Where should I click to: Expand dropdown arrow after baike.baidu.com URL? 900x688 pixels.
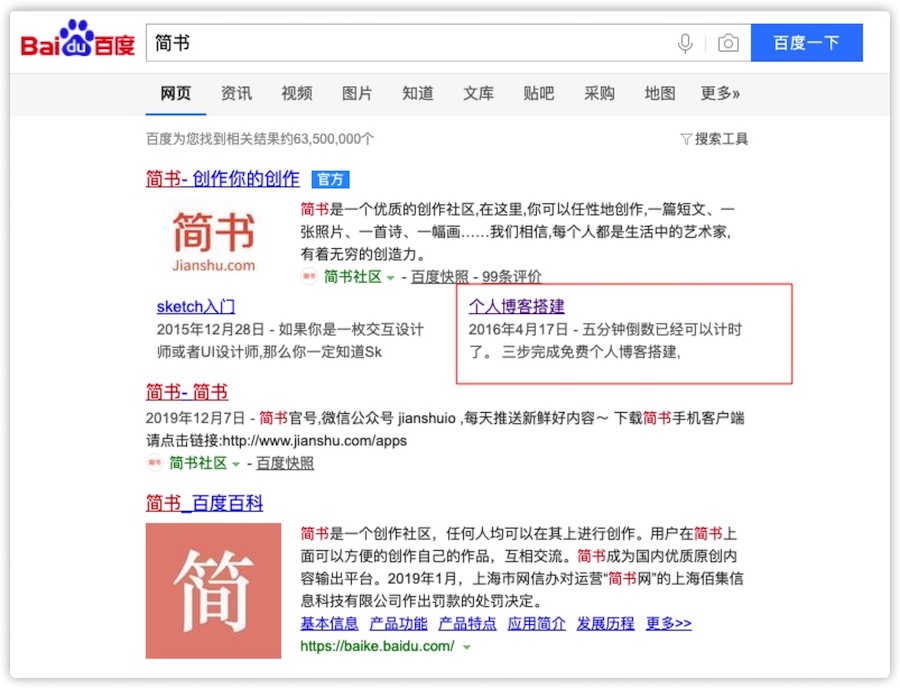coord(467,647)
